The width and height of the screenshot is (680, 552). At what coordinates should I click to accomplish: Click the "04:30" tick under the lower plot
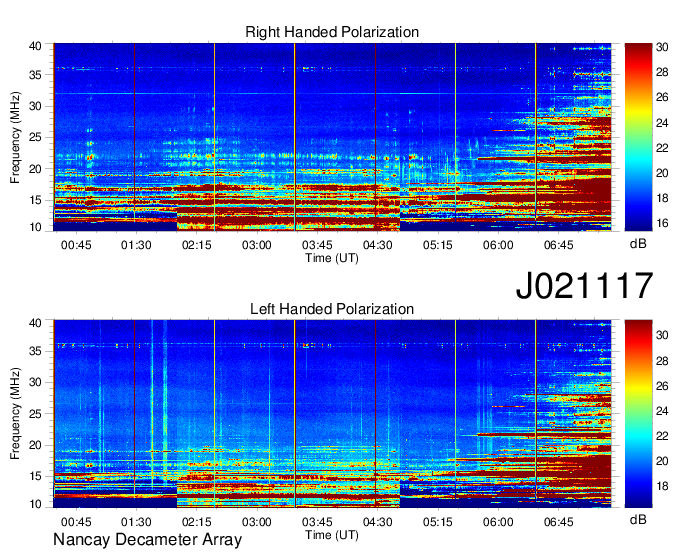point(377,522)
